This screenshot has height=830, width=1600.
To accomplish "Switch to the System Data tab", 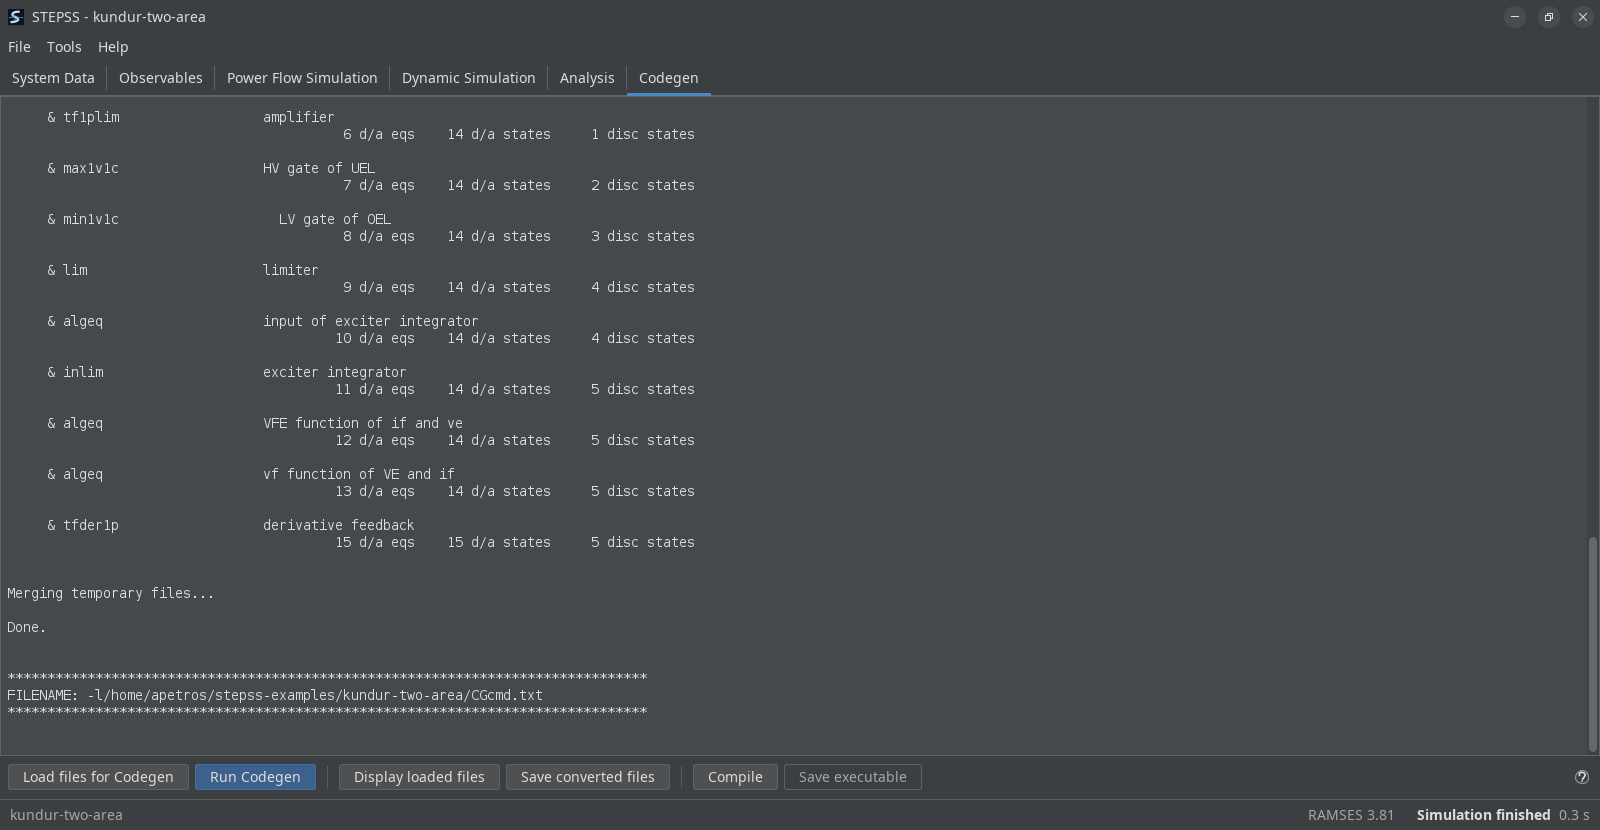I will click(53, 78).
